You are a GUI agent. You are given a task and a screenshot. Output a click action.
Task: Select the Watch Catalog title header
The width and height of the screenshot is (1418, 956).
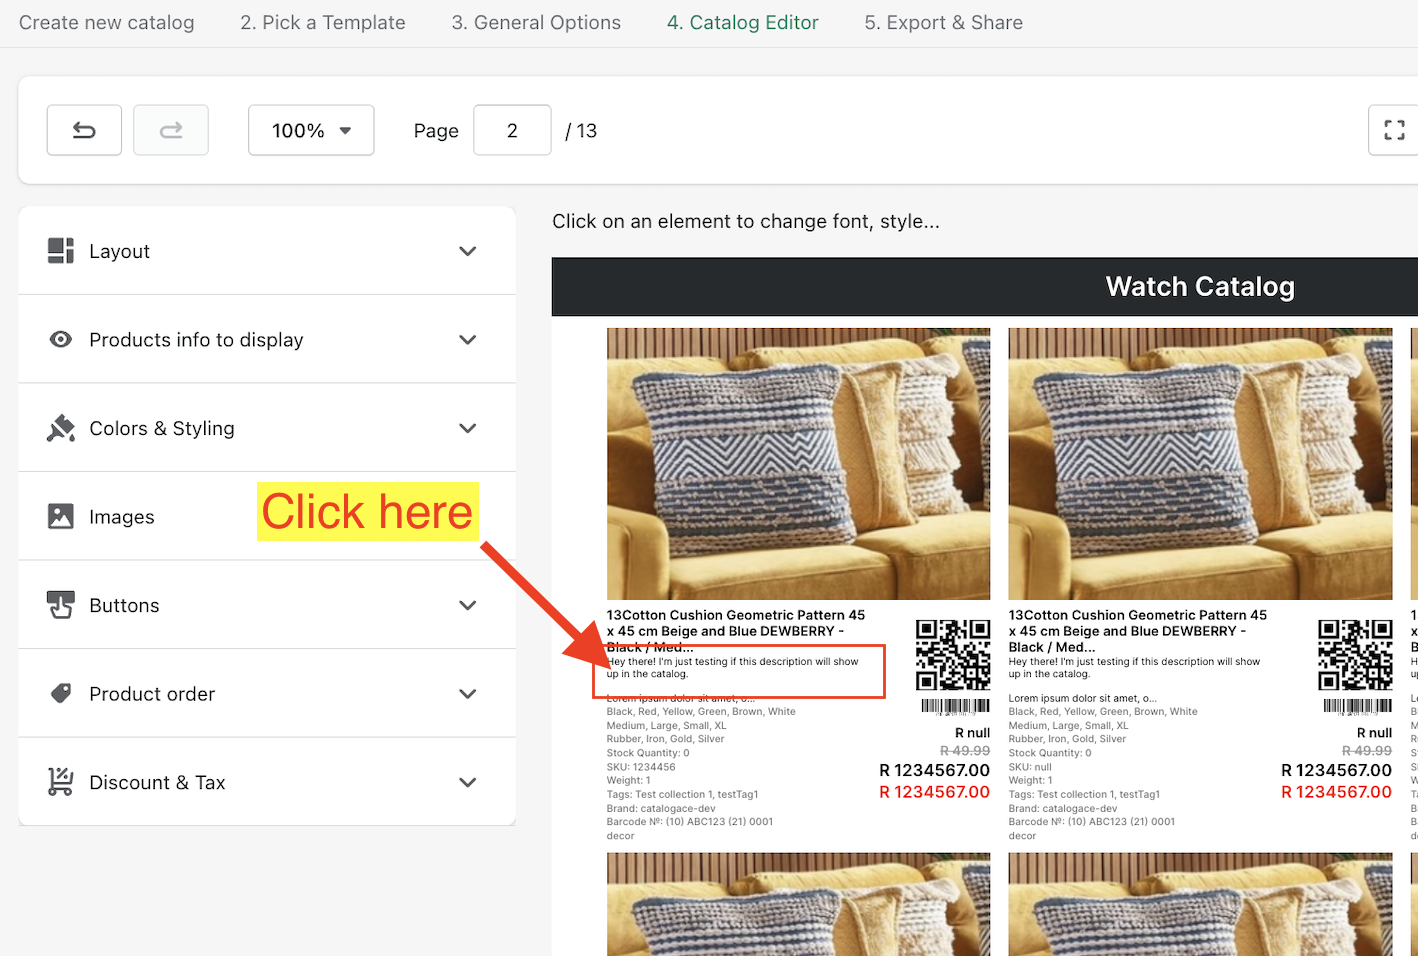click(1199, 287)
